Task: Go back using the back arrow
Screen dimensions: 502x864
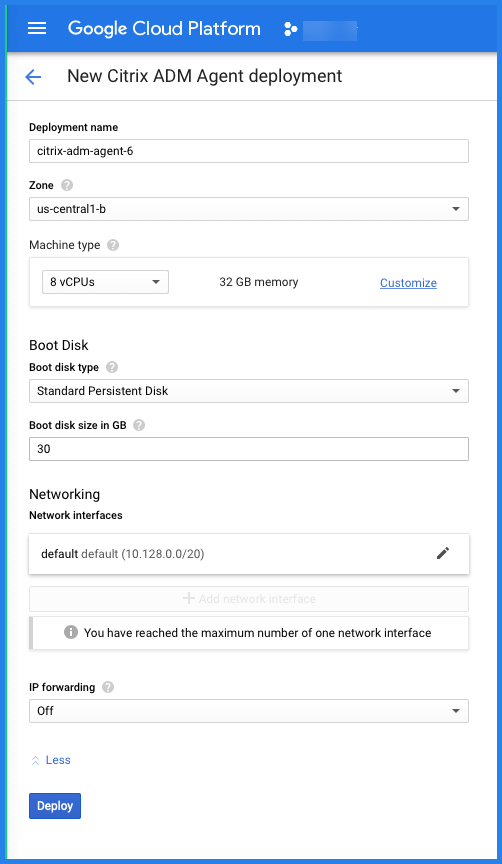Action: pos(34,77)
